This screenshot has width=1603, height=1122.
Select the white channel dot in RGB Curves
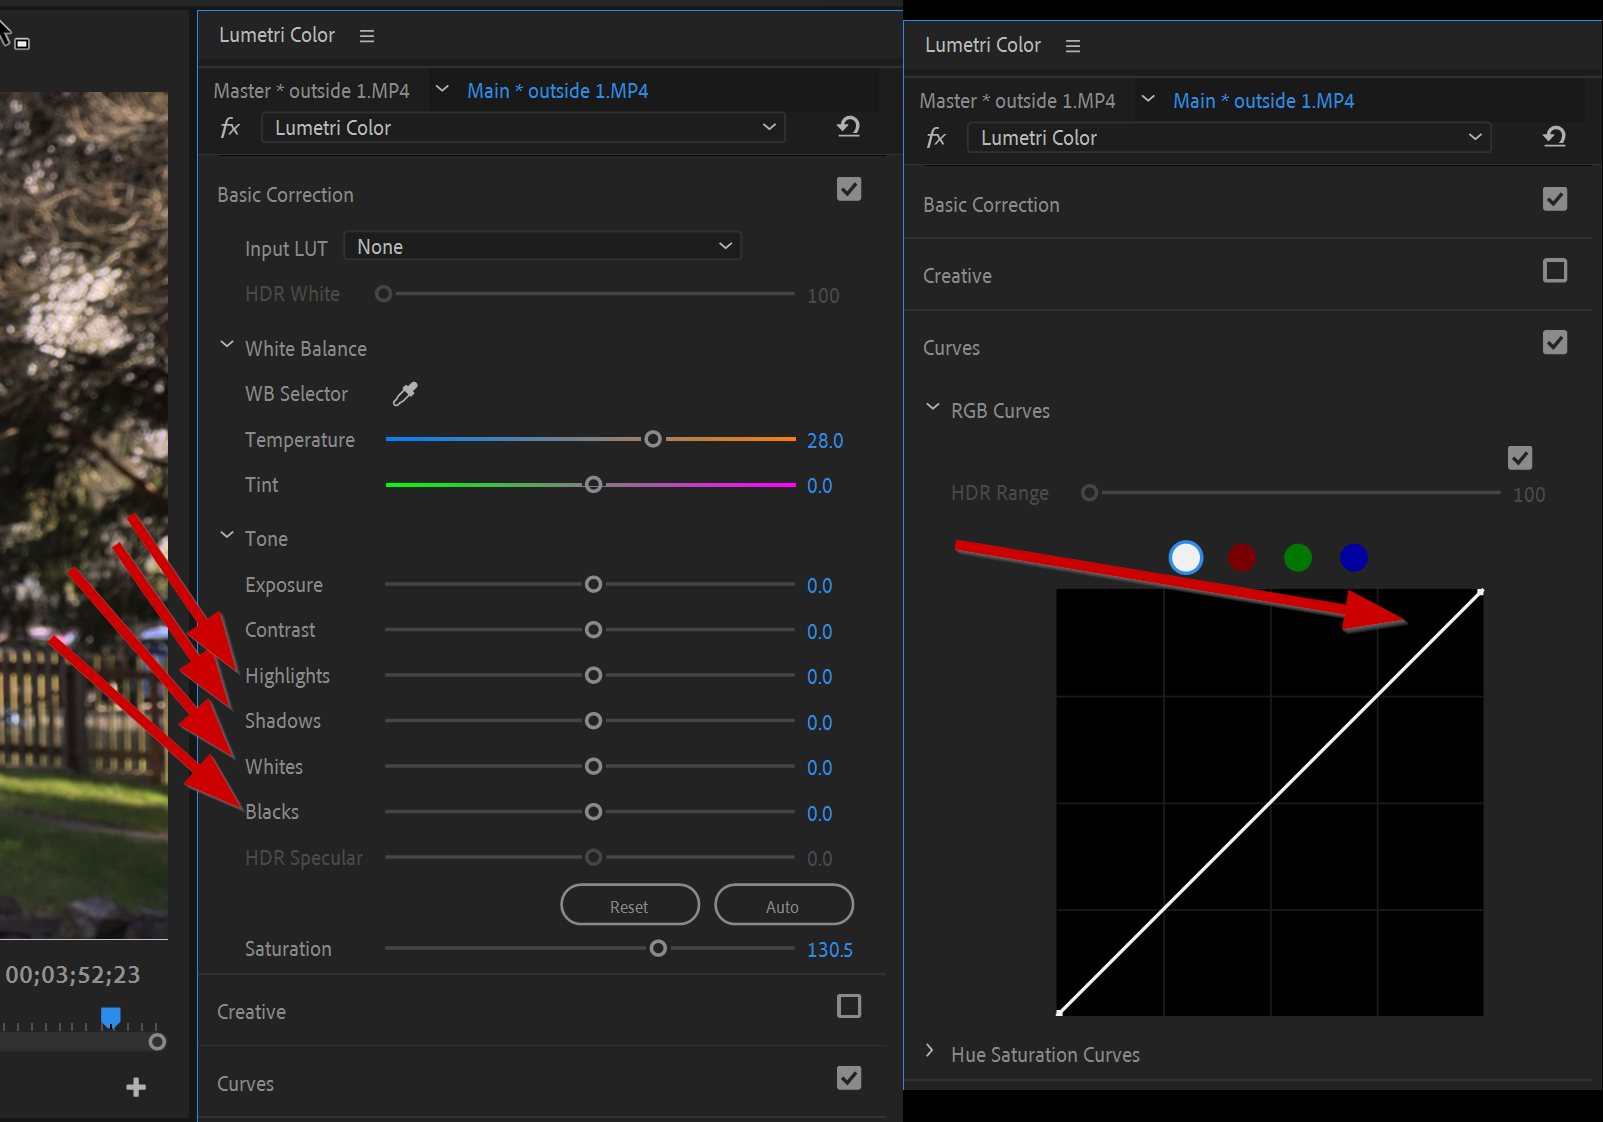(x=1185, y=557)
